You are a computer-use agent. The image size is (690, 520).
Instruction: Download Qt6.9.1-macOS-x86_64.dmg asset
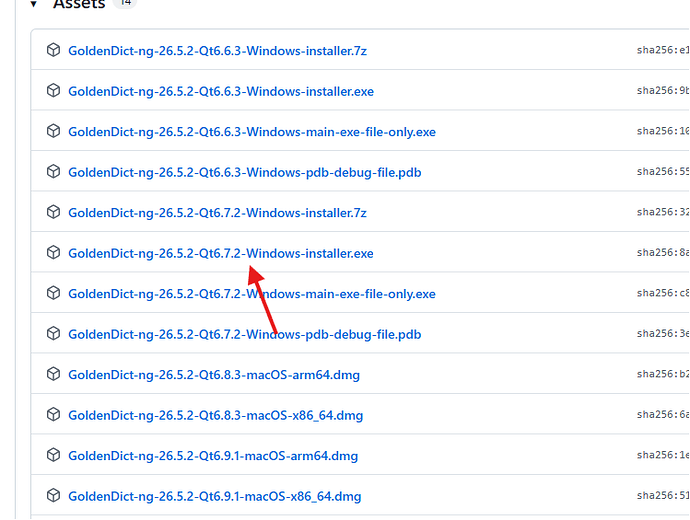pos(215,496)
